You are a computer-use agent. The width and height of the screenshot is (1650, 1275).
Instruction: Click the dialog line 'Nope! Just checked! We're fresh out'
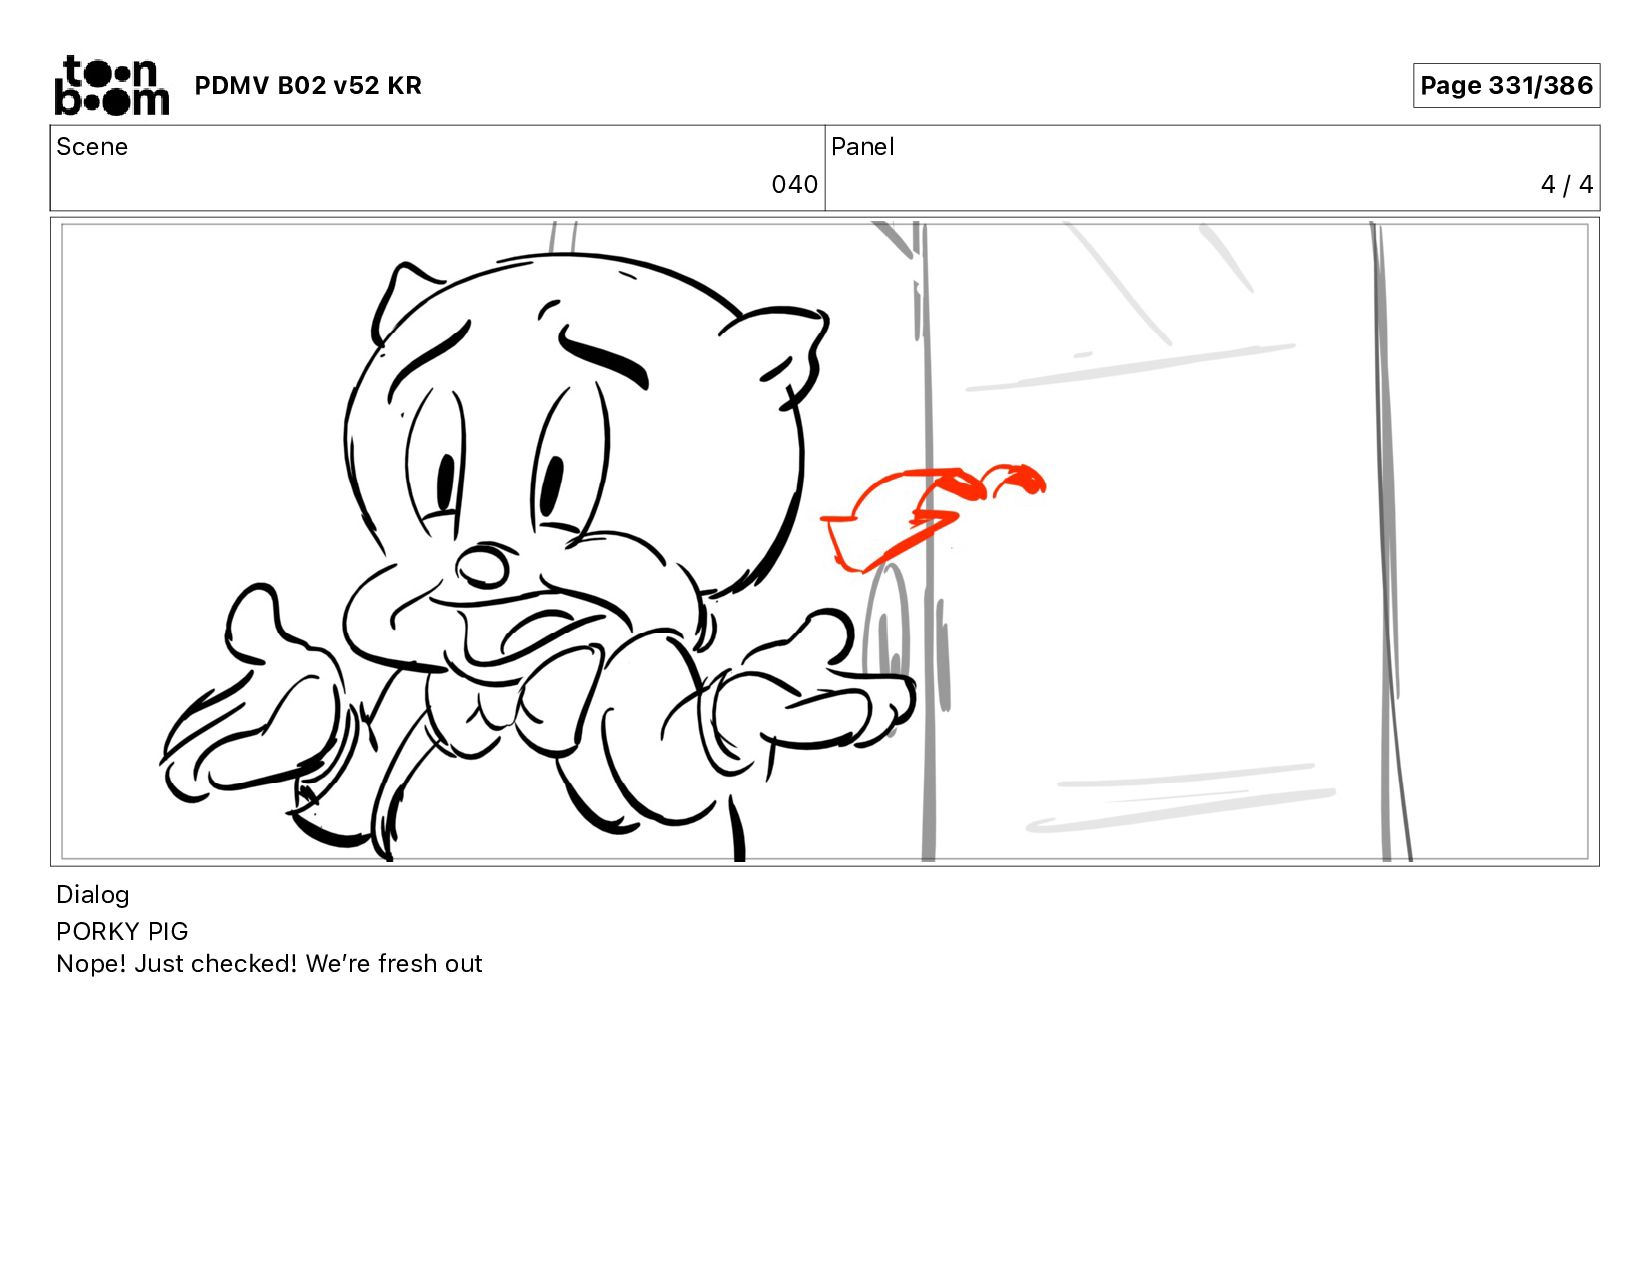269,964
